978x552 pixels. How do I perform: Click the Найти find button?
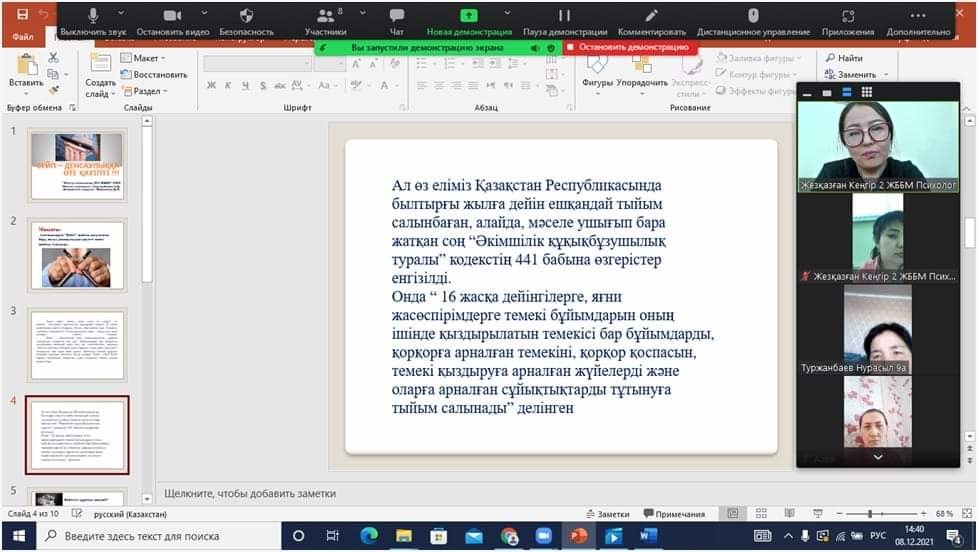(x=845, y=58)
